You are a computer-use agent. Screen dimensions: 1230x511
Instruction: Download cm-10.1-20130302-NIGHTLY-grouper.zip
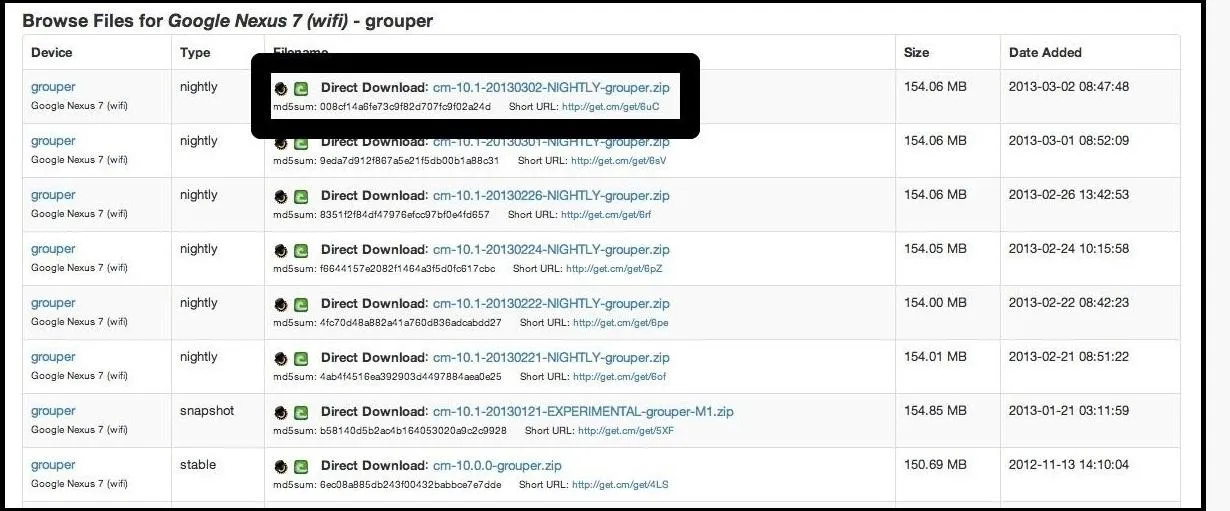pos(551,87)
